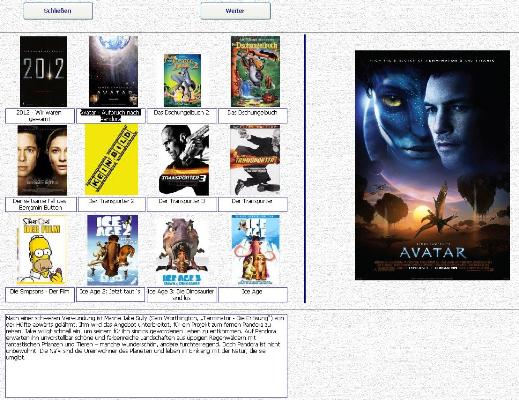Image resolution: width=519 pixels, height=400 pixels.
Task: Select the 2012 movie poster
Action: pyautogui.click(x=43, y=71)
